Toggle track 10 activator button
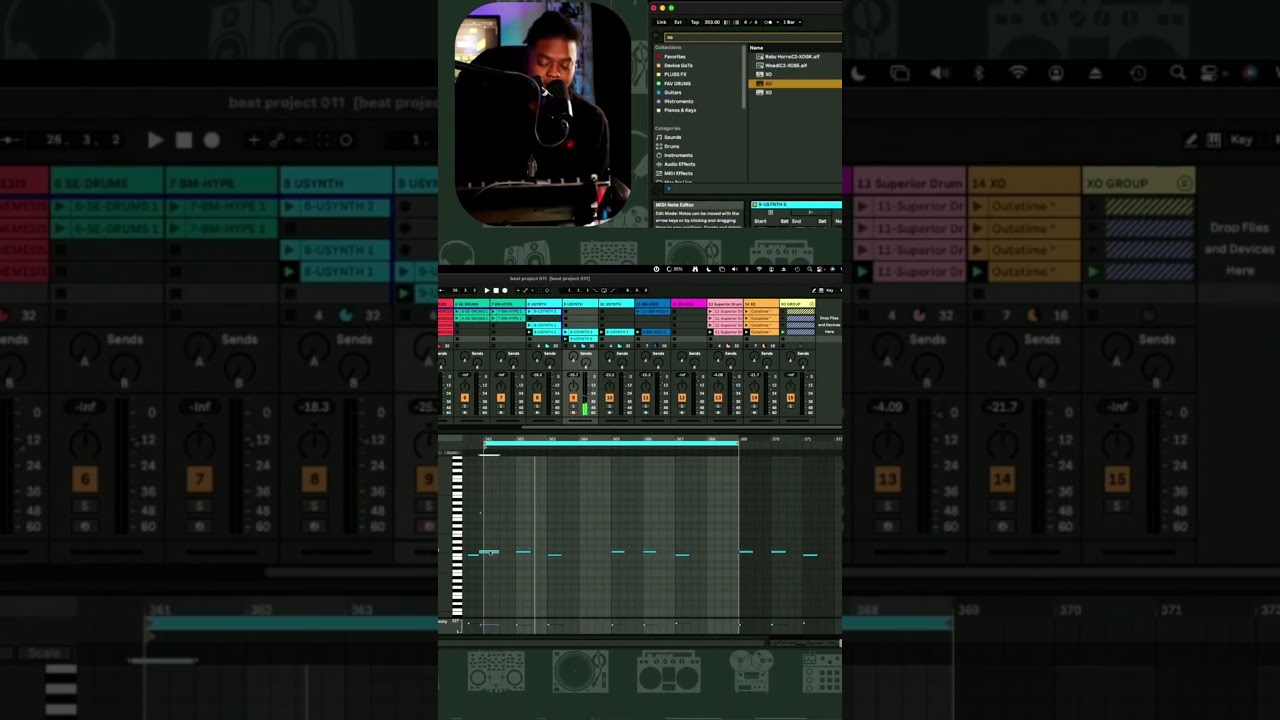This screenshot has height=720, width=1280. tap(609, 398)
